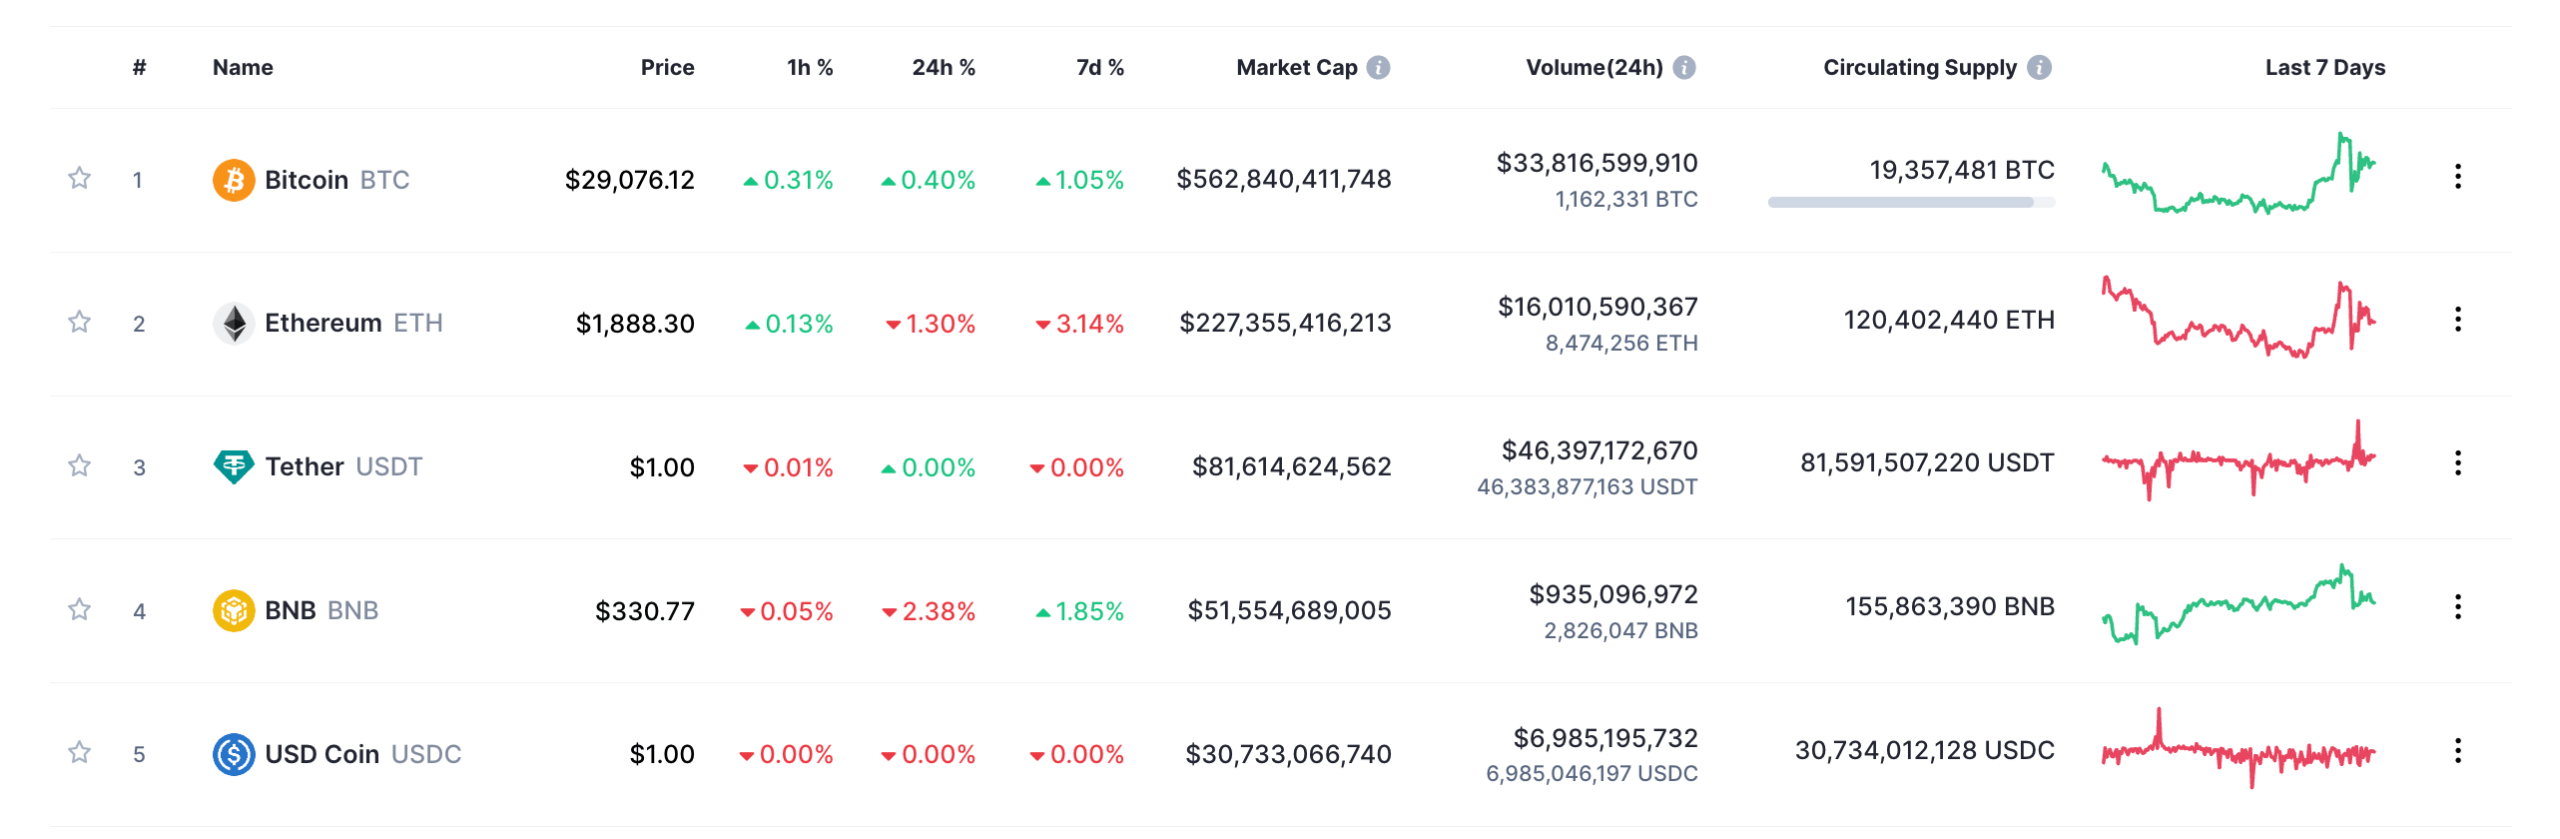Show Market Cap info tooltip icon

click(x=1378, y=67)
